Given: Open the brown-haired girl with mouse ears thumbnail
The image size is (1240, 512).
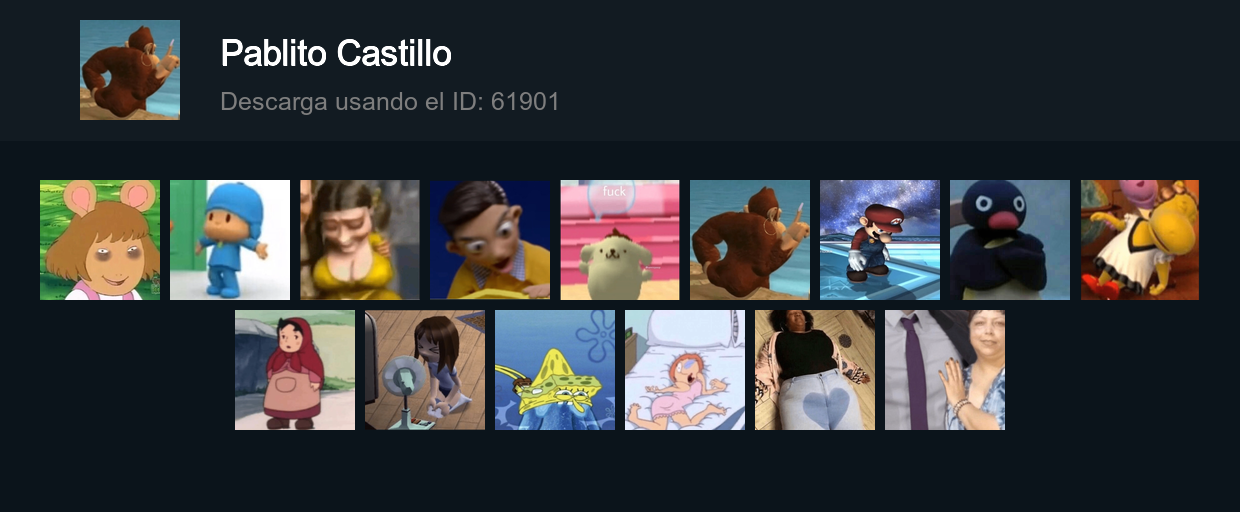Looking at the screenshot, I should click(x=100, y=240).
